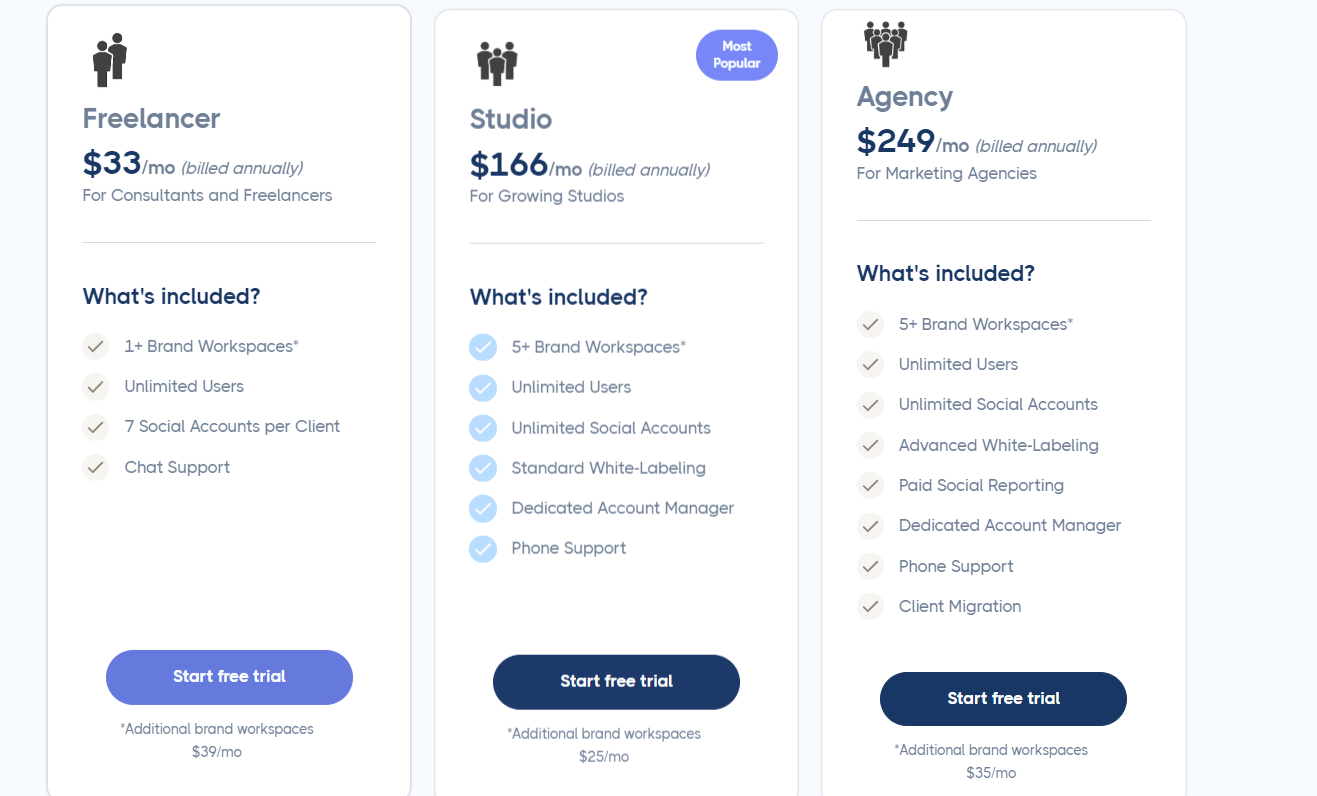Click Agency additional brand workspaces $35/mo note
The image size is (1317, 796).
pyautogui.click(x=991, y=761)
